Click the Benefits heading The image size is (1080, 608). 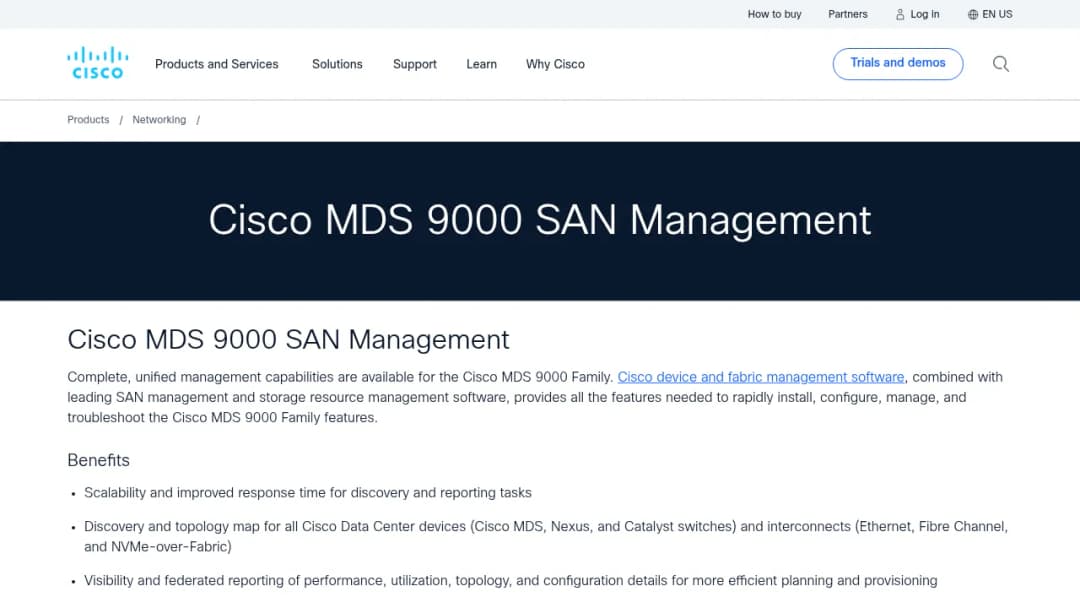(x=98, y=460)
